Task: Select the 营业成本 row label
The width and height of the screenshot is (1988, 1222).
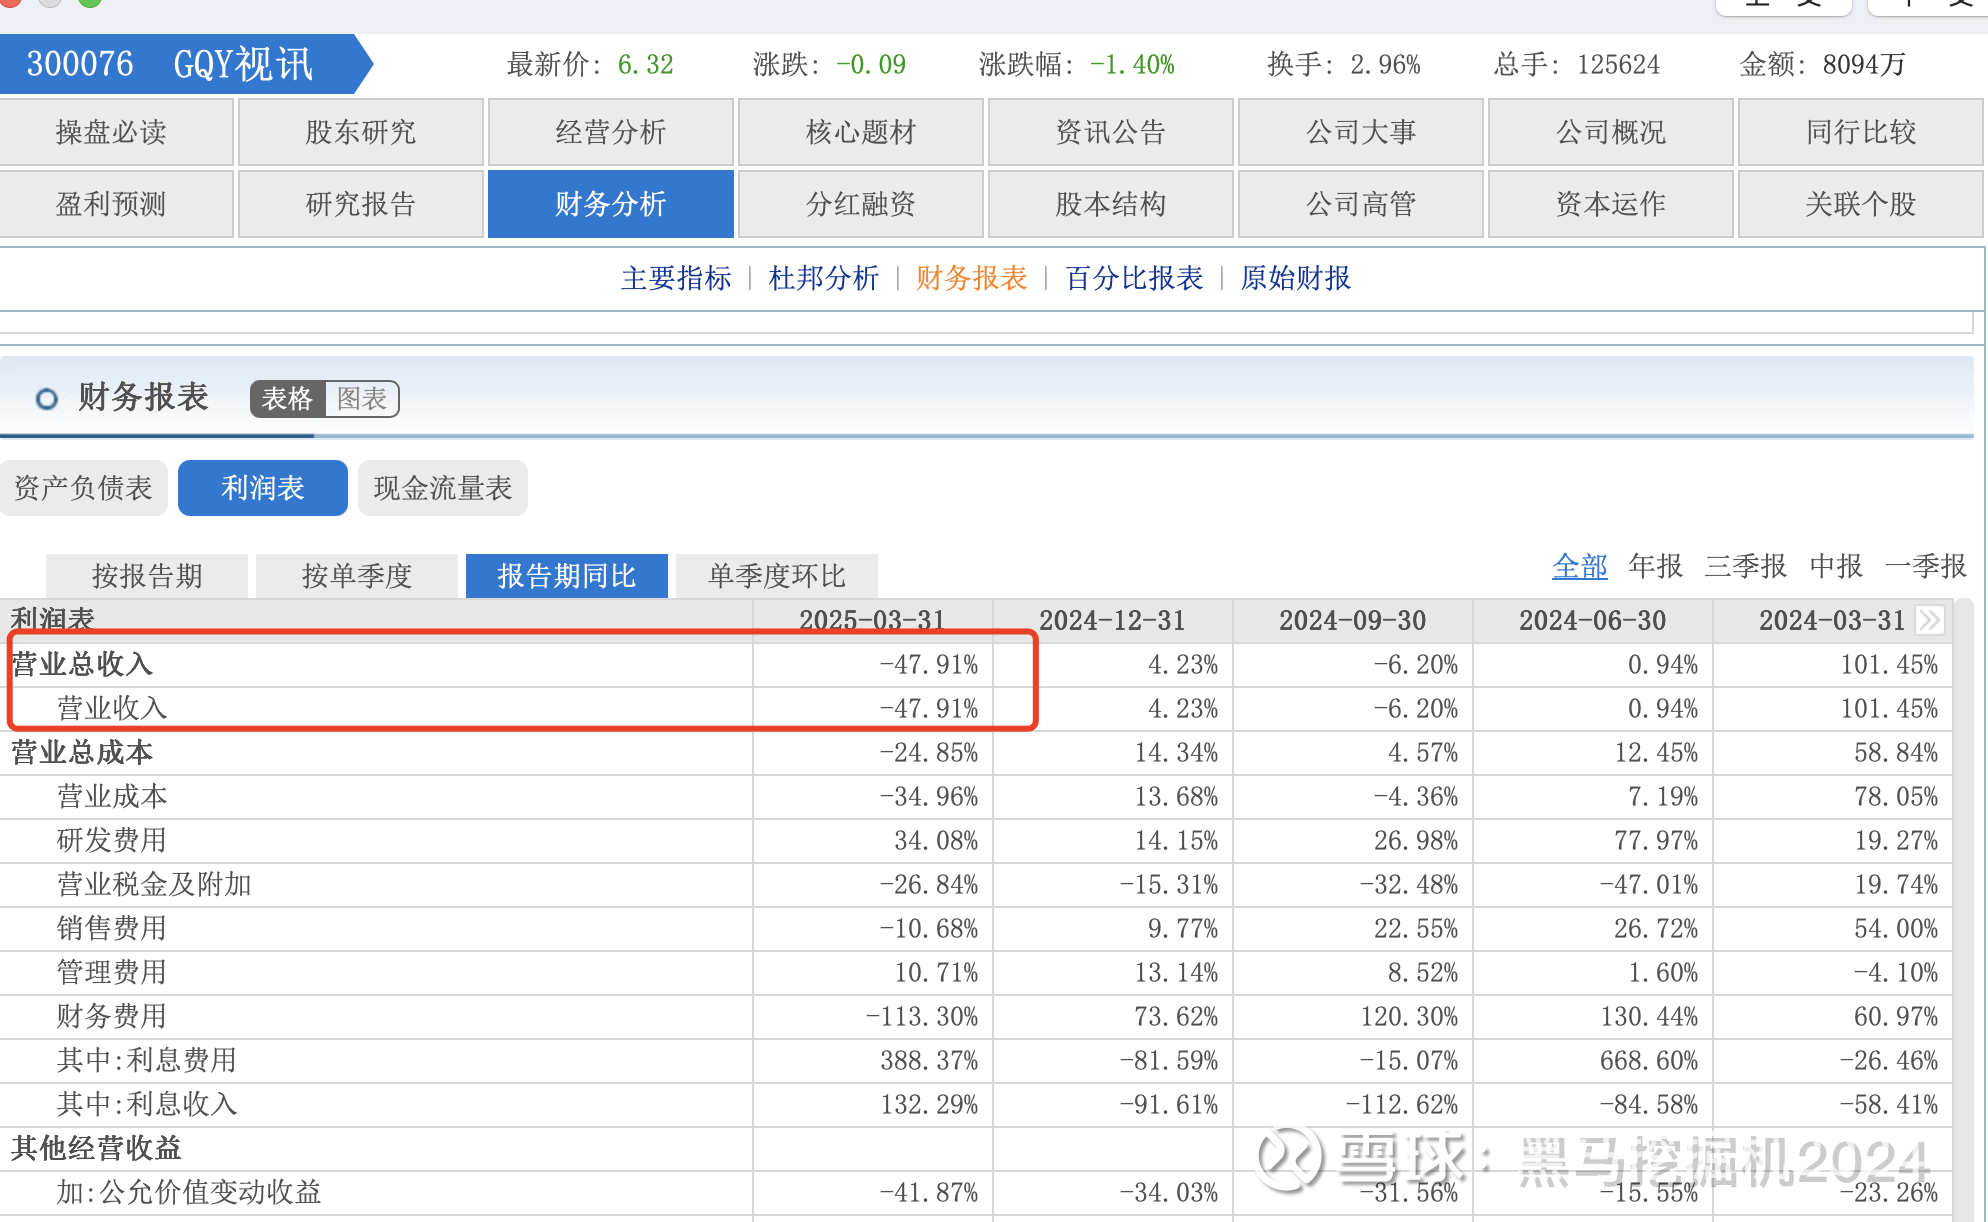Action: pos(112,796)
